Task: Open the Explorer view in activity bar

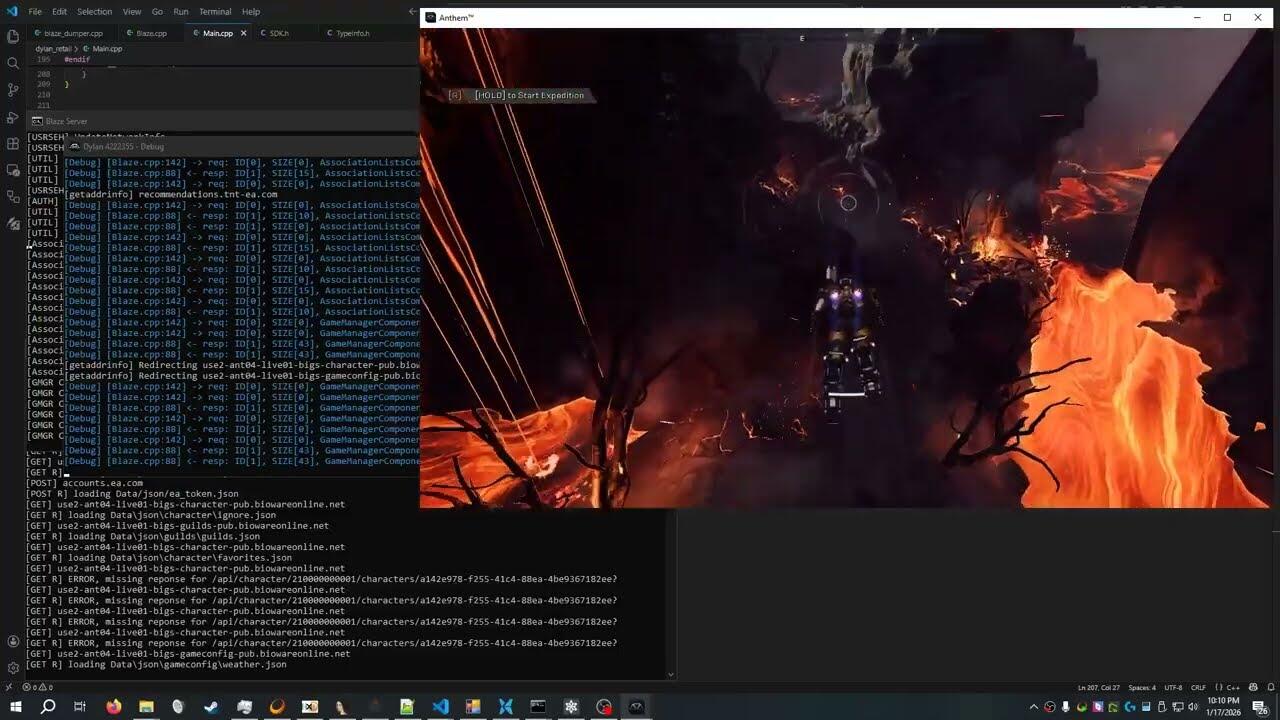Action: pos(13,36)
